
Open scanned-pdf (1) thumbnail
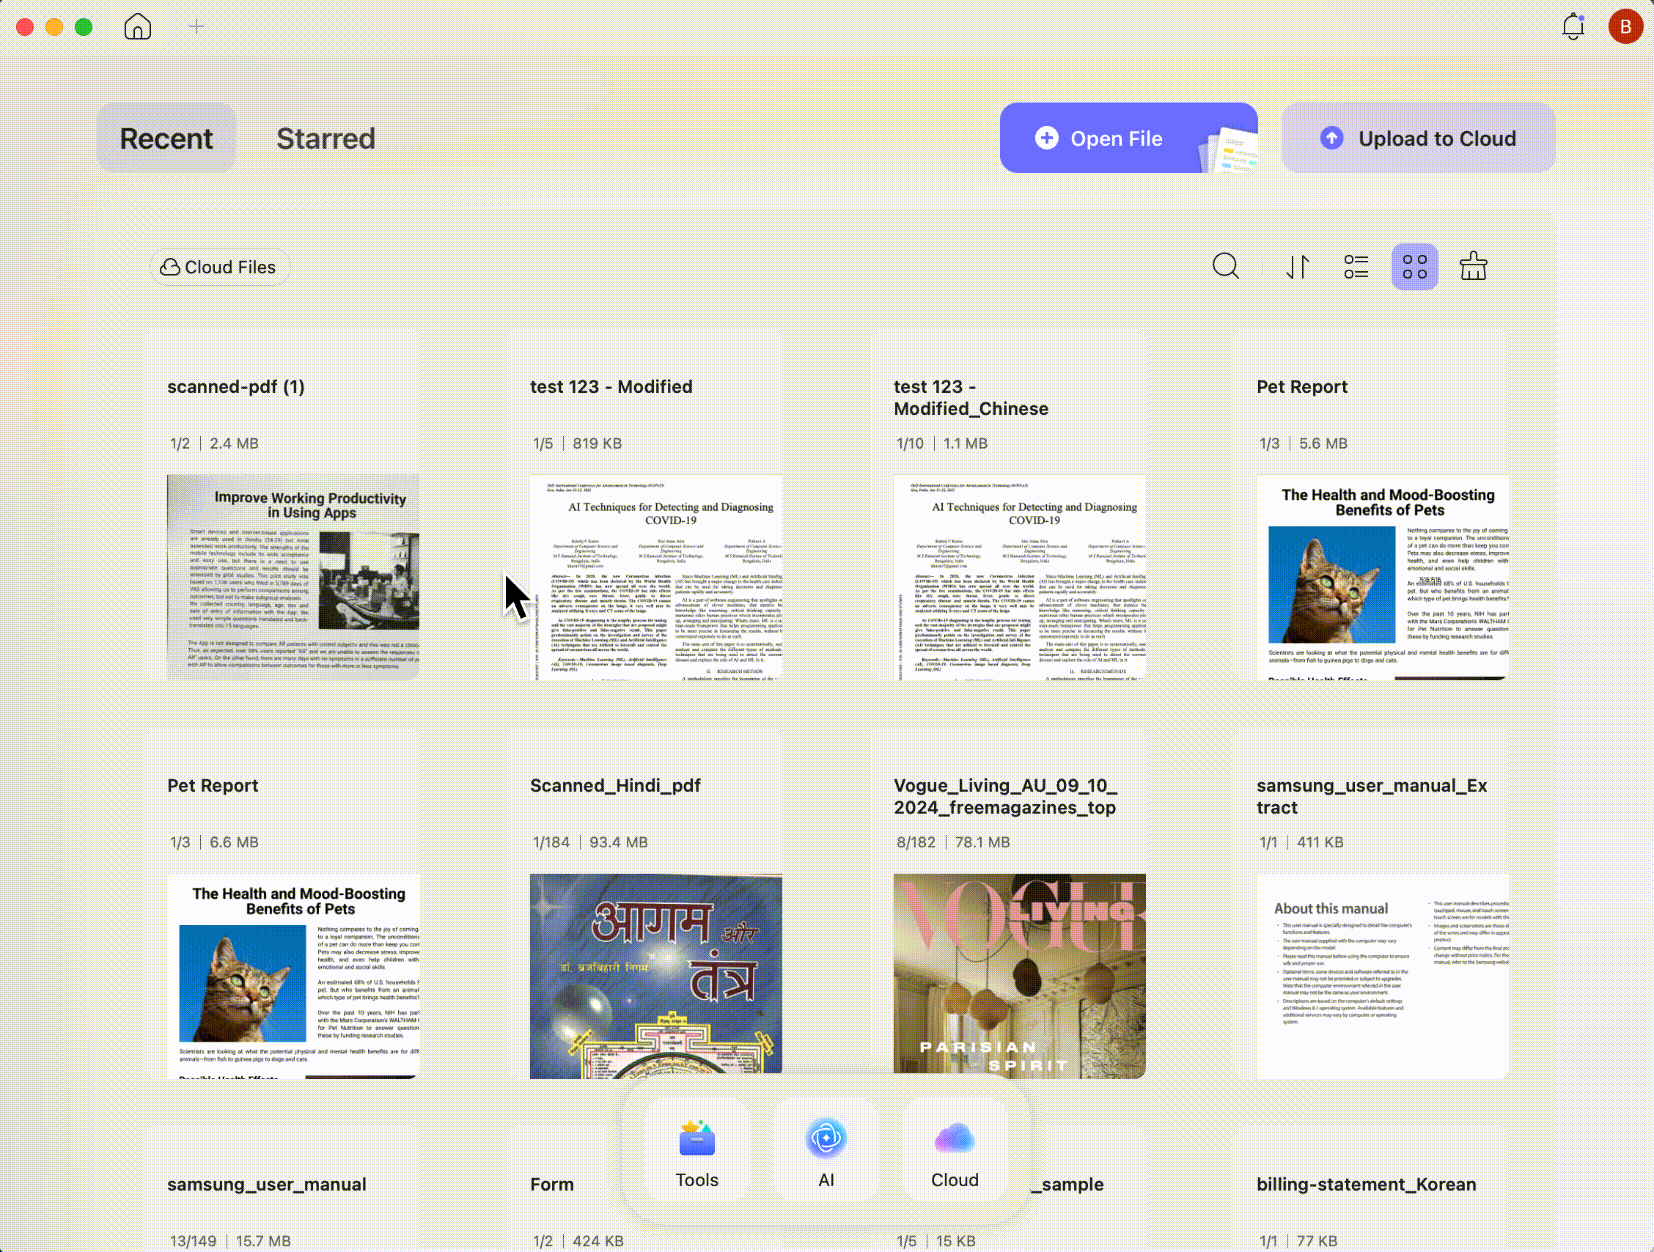293,577
